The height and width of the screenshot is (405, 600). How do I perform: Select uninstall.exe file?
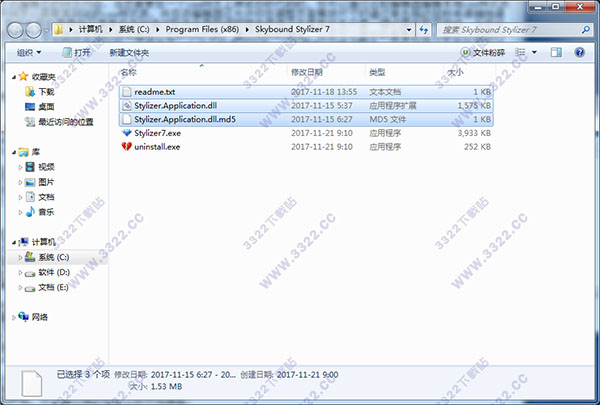pyautogui.click(x=306, y=147)
